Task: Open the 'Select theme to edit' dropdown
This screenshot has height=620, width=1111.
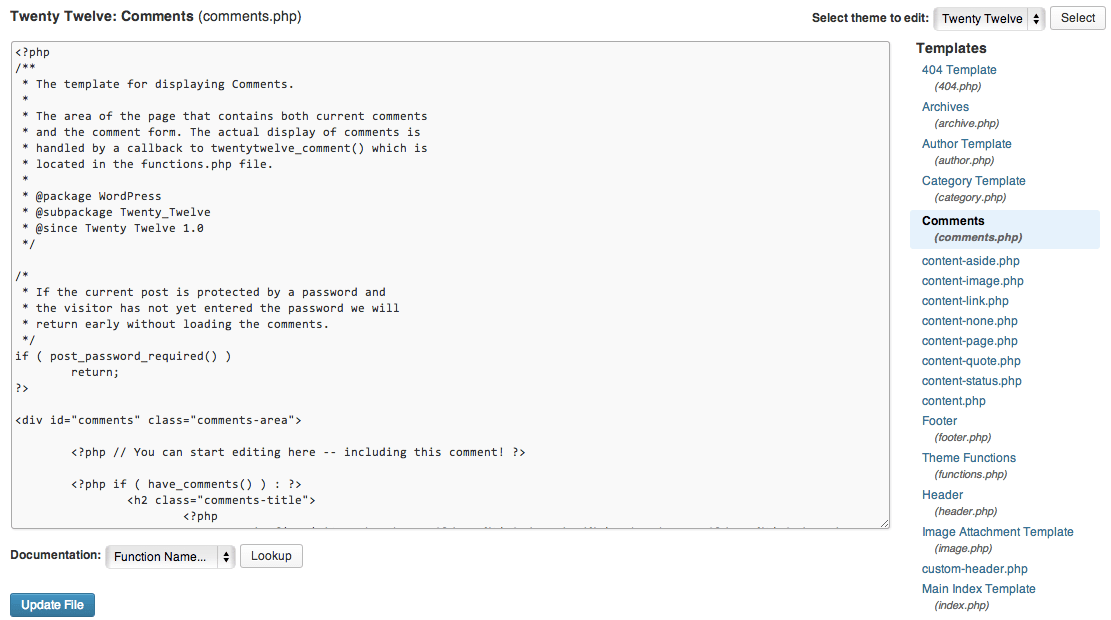Action: click(983, 17)
